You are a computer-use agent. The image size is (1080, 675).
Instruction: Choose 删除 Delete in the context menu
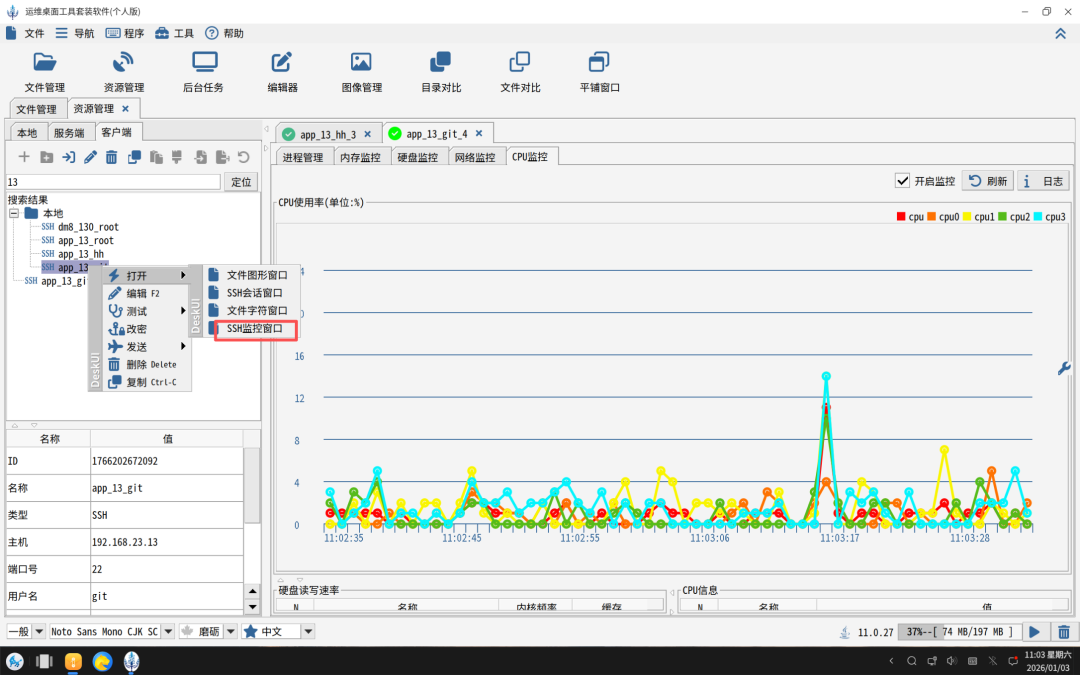tap(146, 364)
